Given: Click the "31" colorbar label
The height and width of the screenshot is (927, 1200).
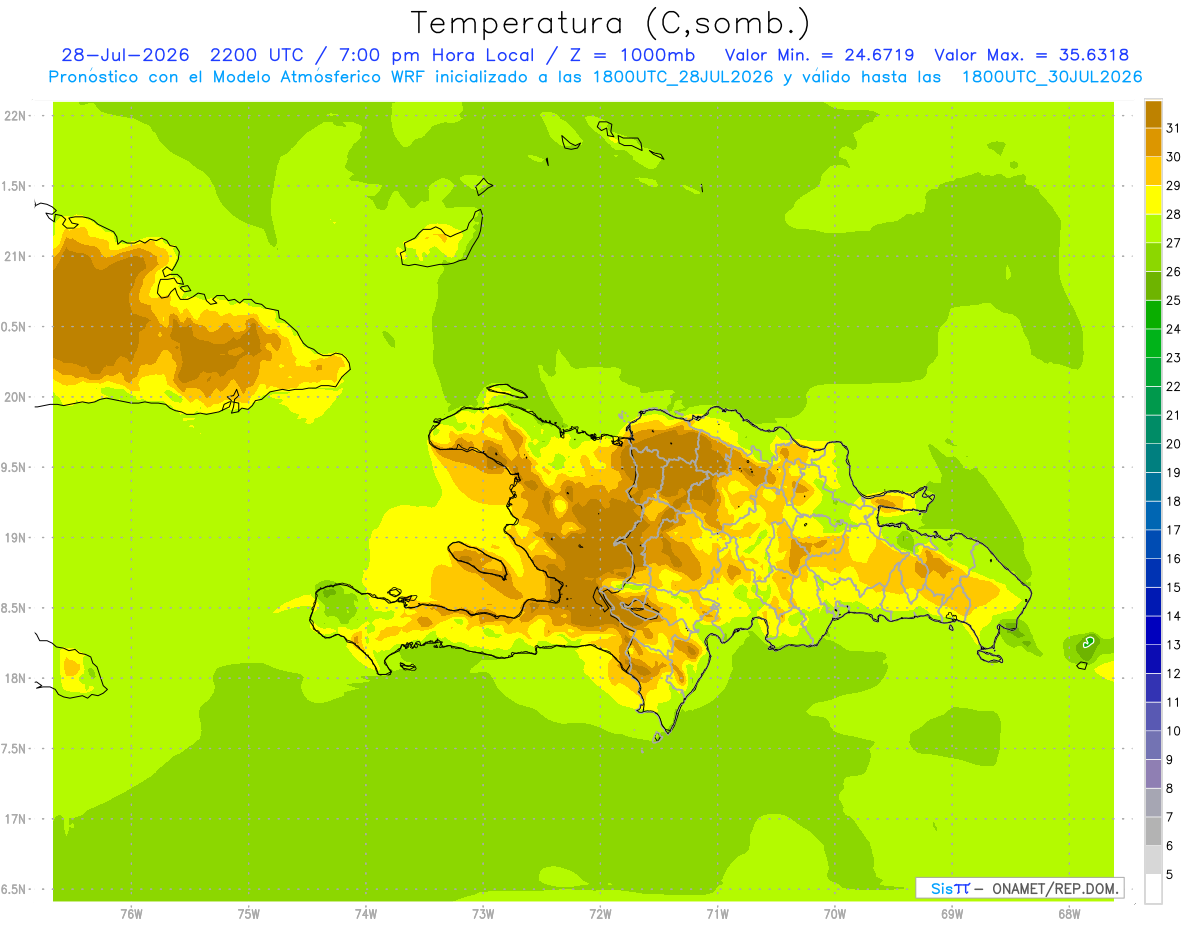Looking at the screenshot, I should (x=1173, y=128).
